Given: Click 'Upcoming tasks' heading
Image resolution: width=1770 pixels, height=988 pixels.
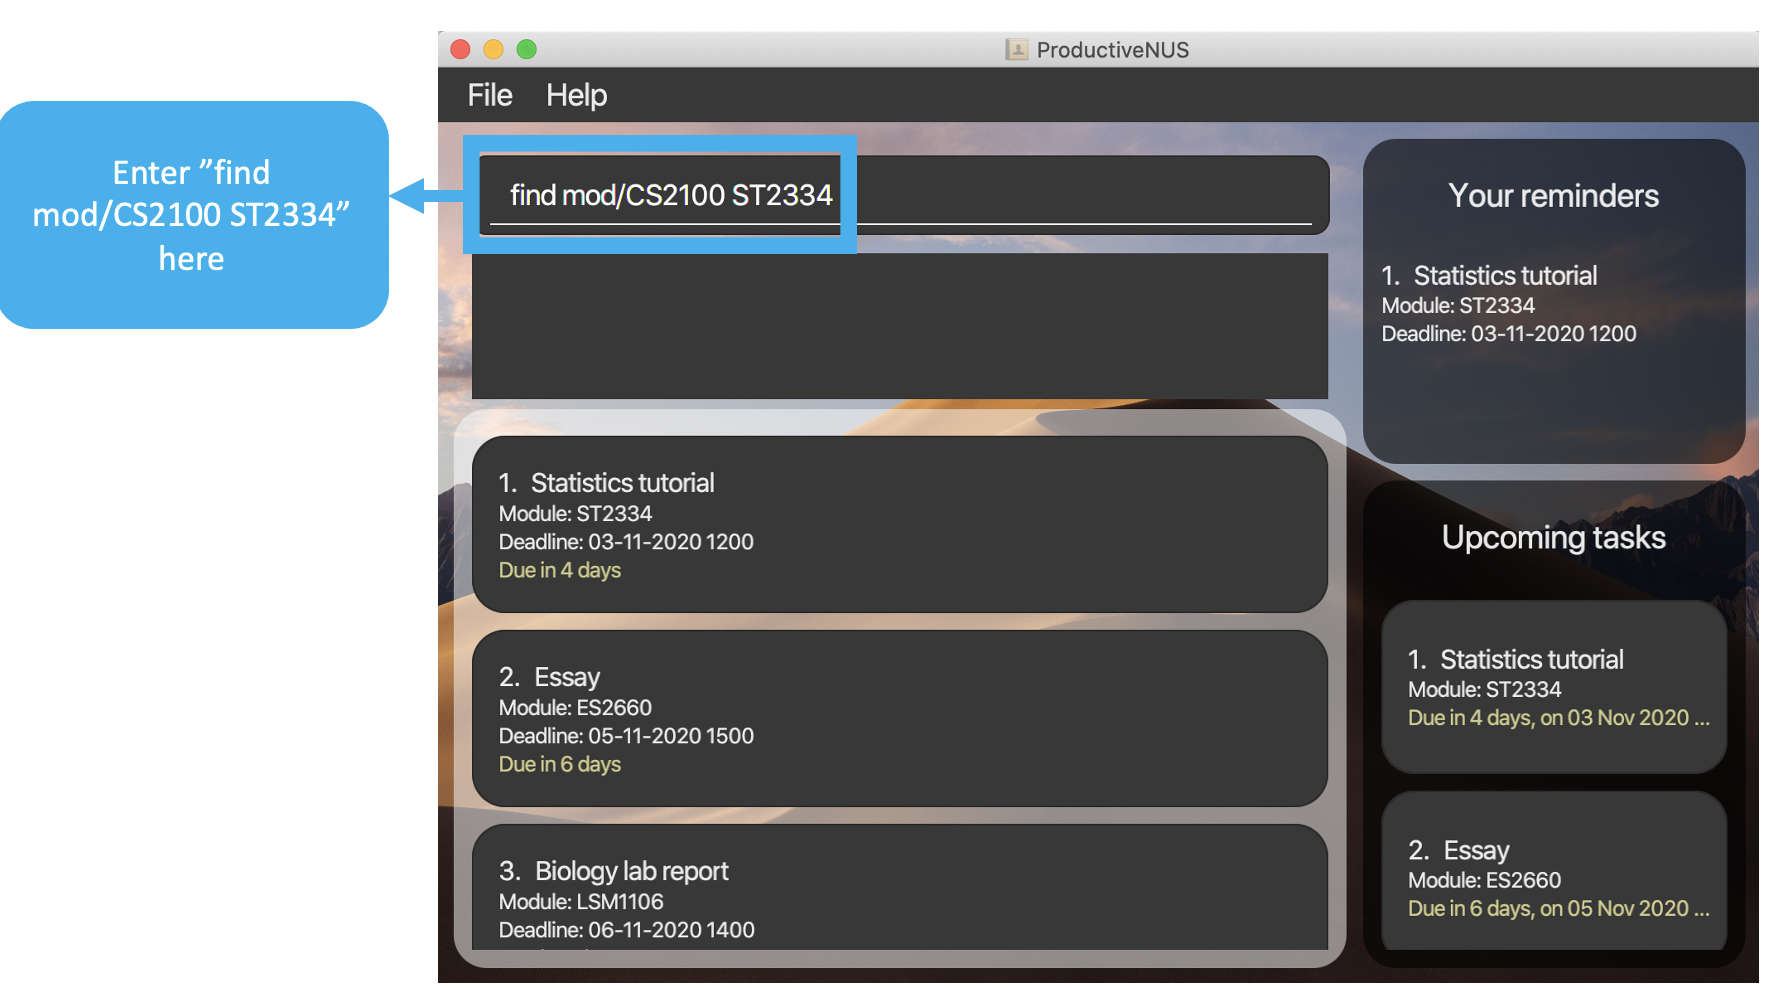Looking at the screenshot, I should coord(1553,538).
